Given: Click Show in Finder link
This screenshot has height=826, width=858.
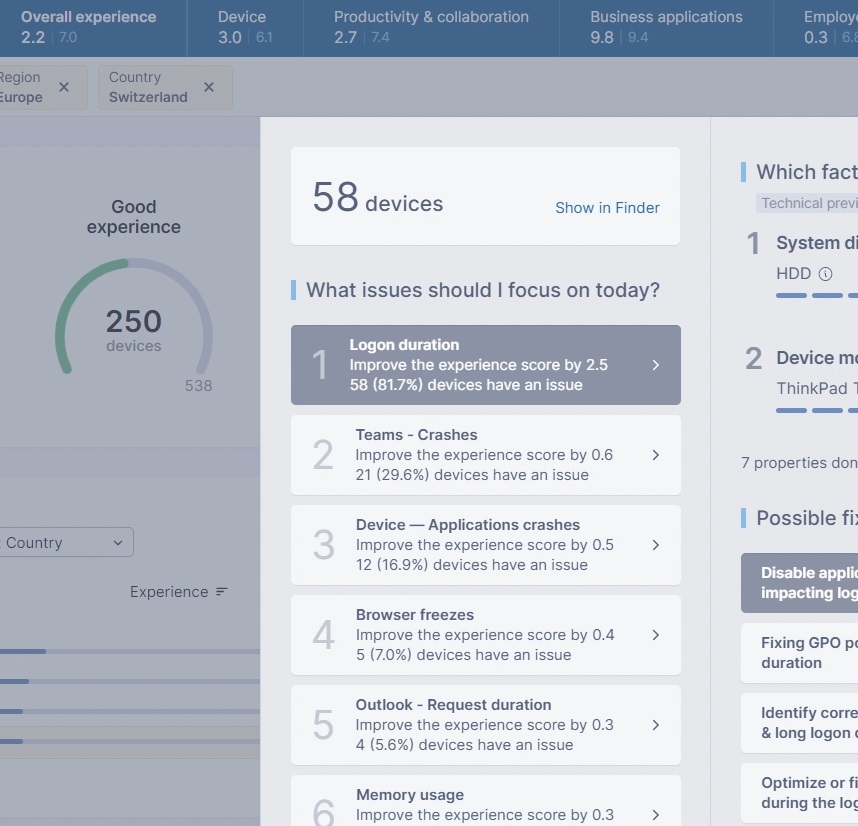Looking at the screenshot, I should point(607,208).
